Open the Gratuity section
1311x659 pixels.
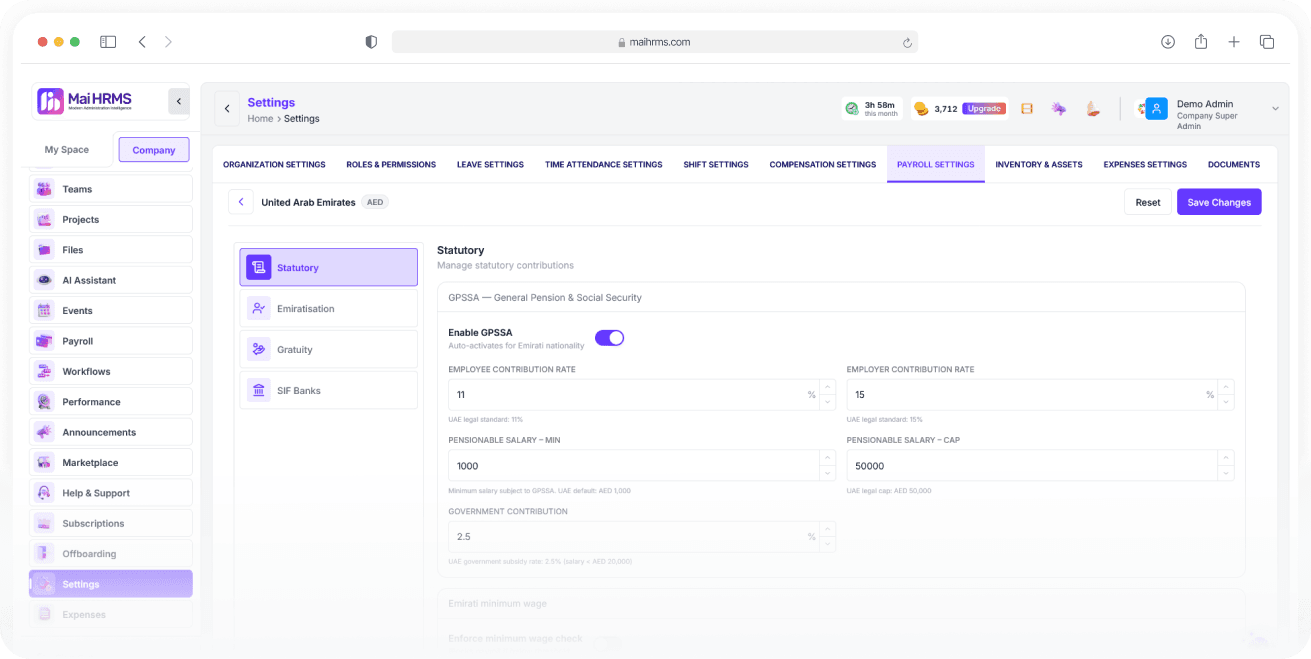pyautogui.click(x=329, y=349)
